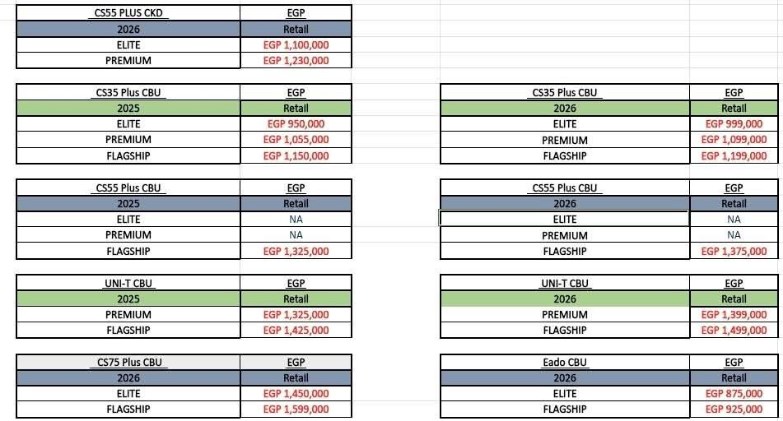Select the Eado CBU header cell

(564, 362)
